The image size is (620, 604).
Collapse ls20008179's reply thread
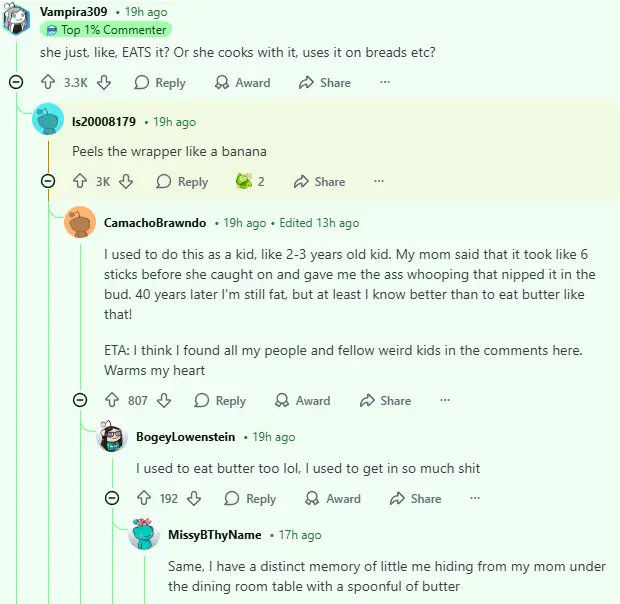48,181
